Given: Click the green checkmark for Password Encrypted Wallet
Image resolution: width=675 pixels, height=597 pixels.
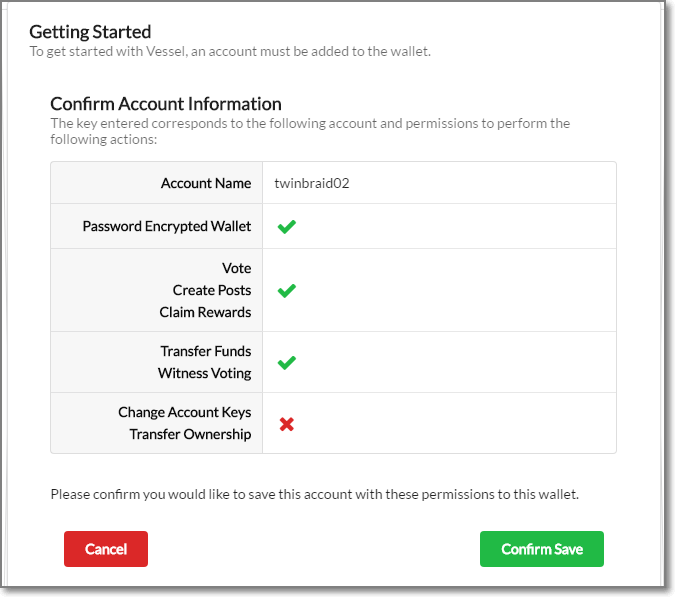Looking at the screenshot, I should pyautogui.click(x=286, y=227).
